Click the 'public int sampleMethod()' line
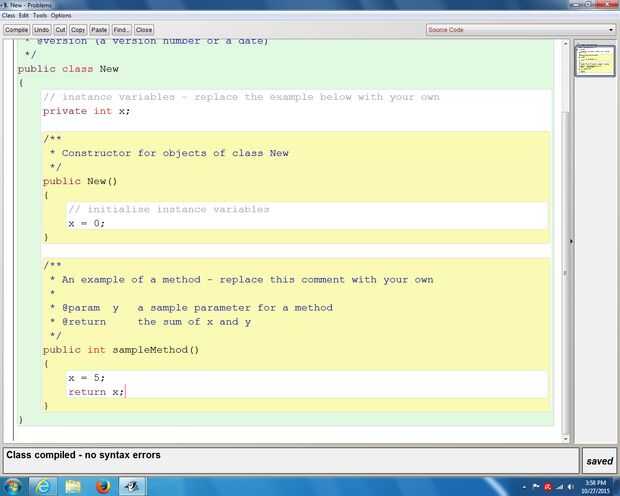Viewport: 620px width, 496px height. pos(121,350)
